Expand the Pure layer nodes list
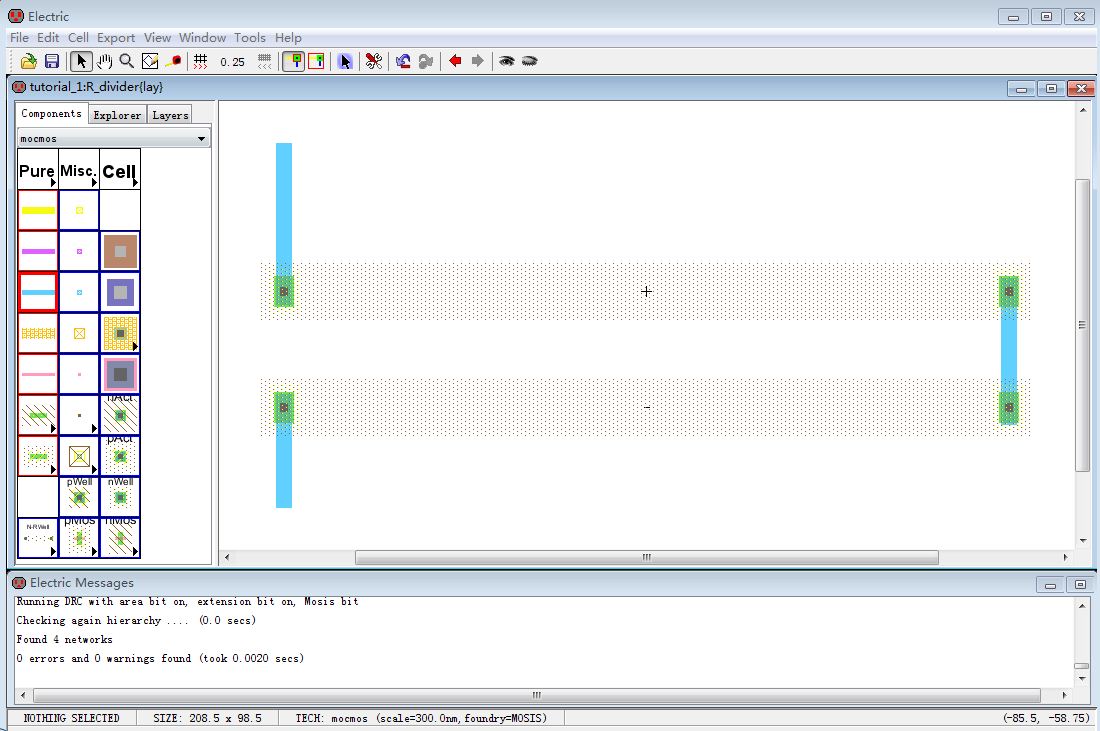Screen dimensions: 1100x731 38,170
